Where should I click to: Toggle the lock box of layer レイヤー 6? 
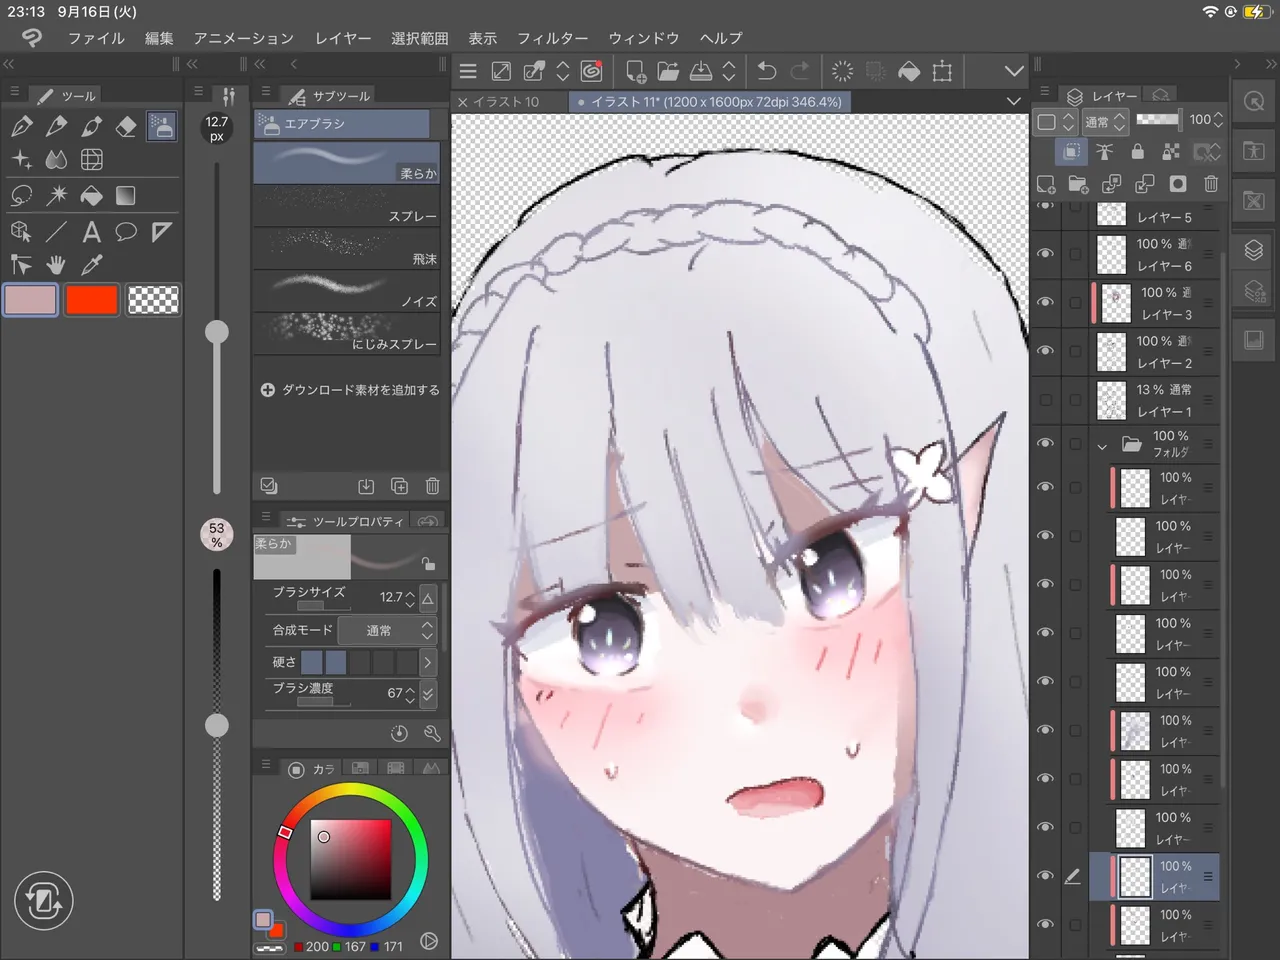coord(1075,254)
